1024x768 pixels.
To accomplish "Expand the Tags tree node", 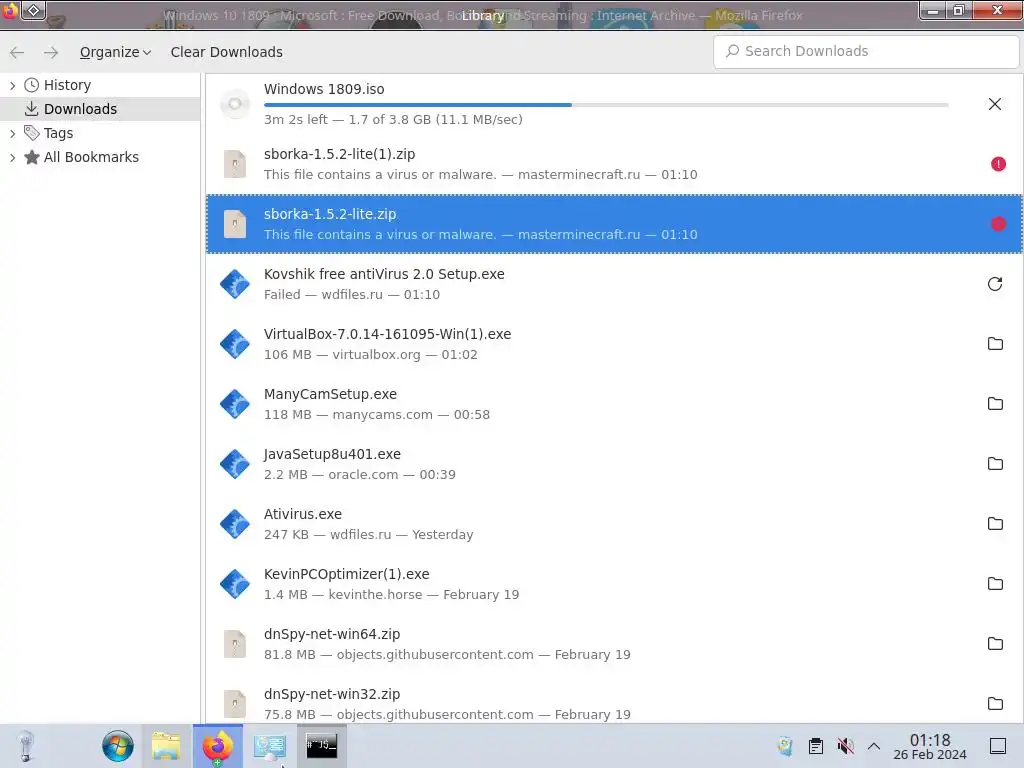I will click(12, 133).
